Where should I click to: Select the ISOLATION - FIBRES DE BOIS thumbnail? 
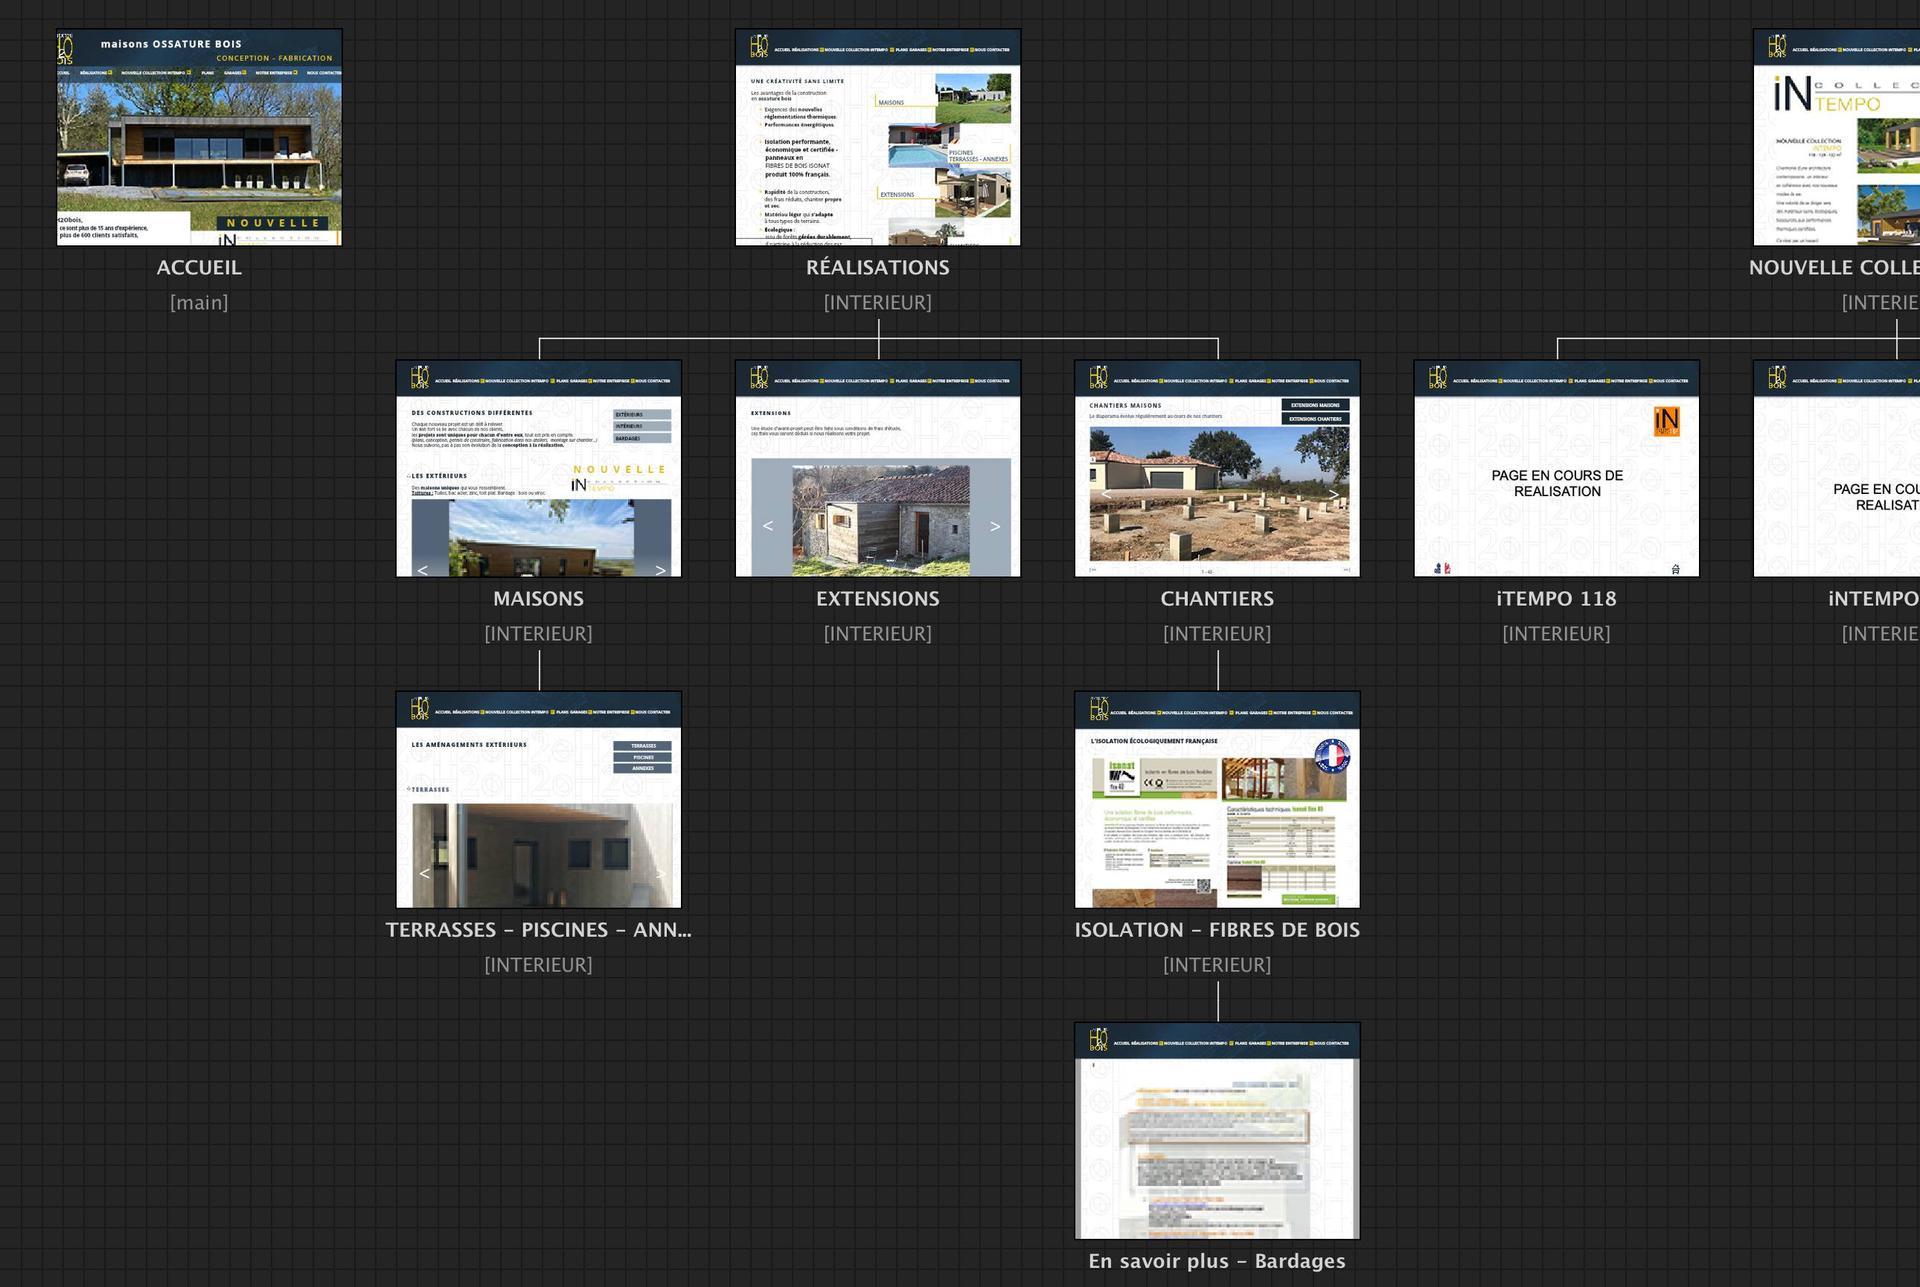1217,800
